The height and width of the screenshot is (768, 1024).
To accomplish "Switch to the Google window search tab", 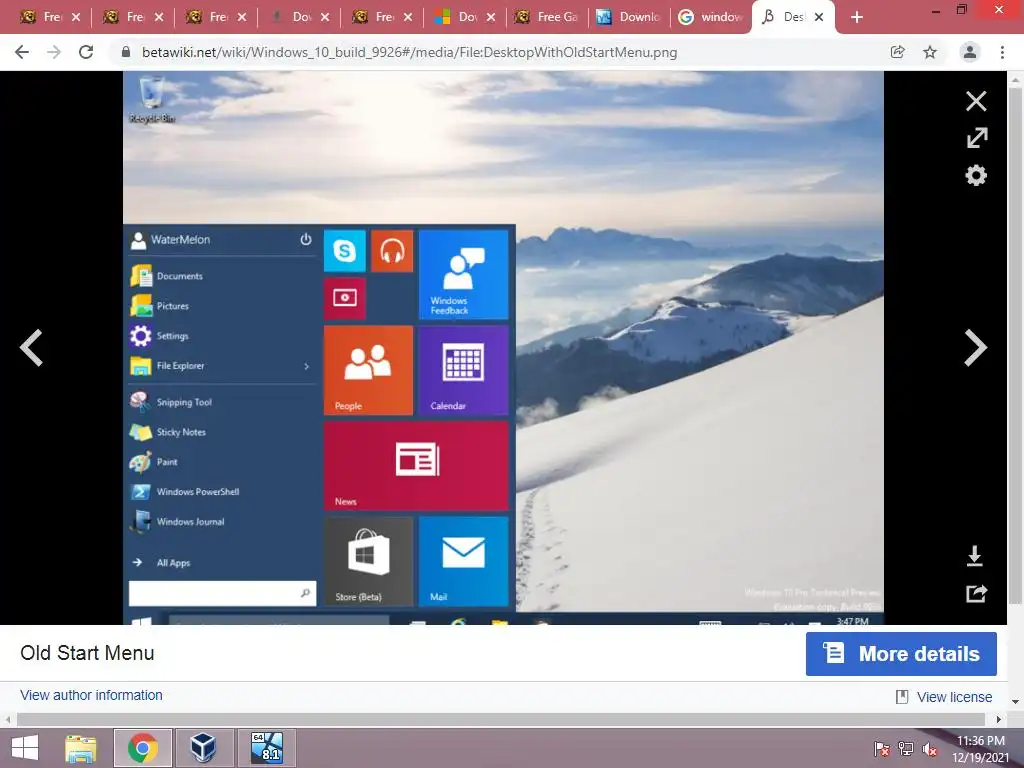I will tap(711, 17).
